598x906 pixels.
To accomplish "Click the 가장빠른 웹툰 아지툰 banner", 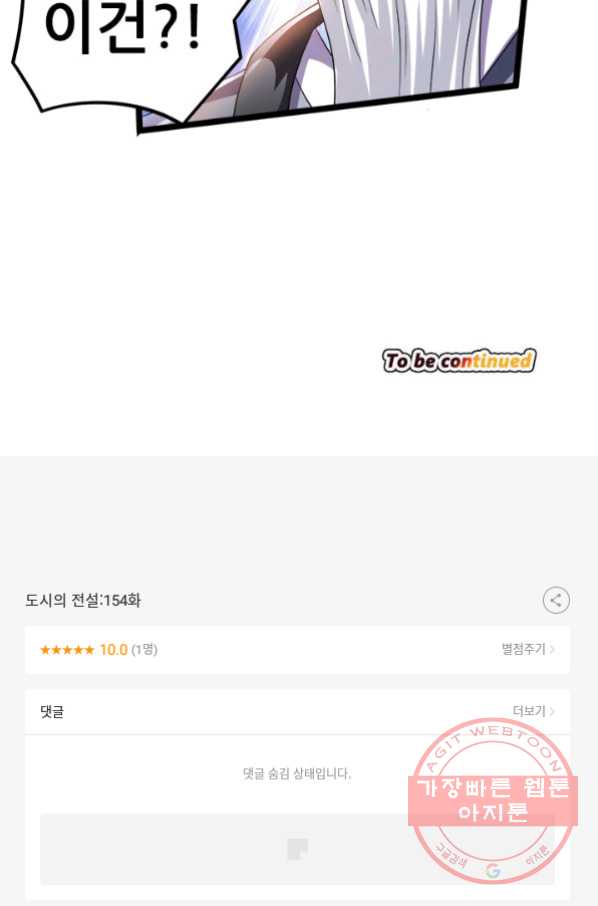I will [x=493, y=800].
